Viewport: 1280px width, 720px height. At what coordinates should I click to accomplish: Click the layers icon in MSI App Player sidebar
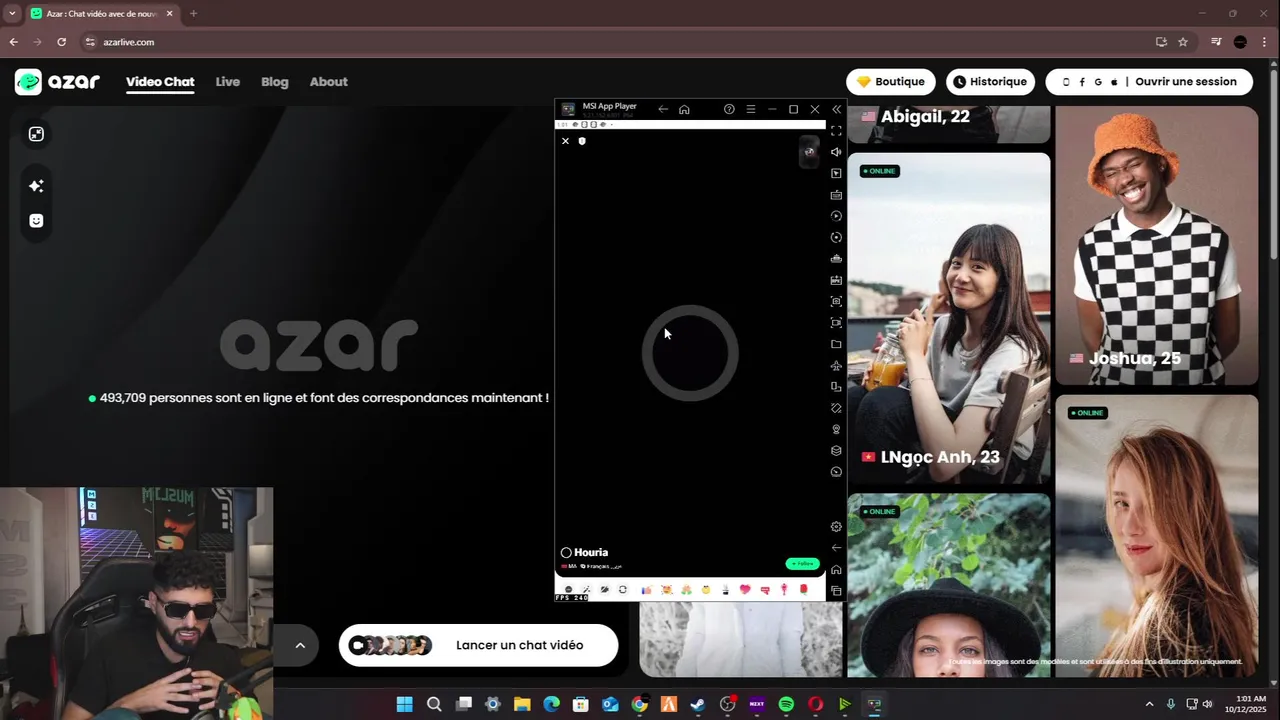(x=836, y=450)
